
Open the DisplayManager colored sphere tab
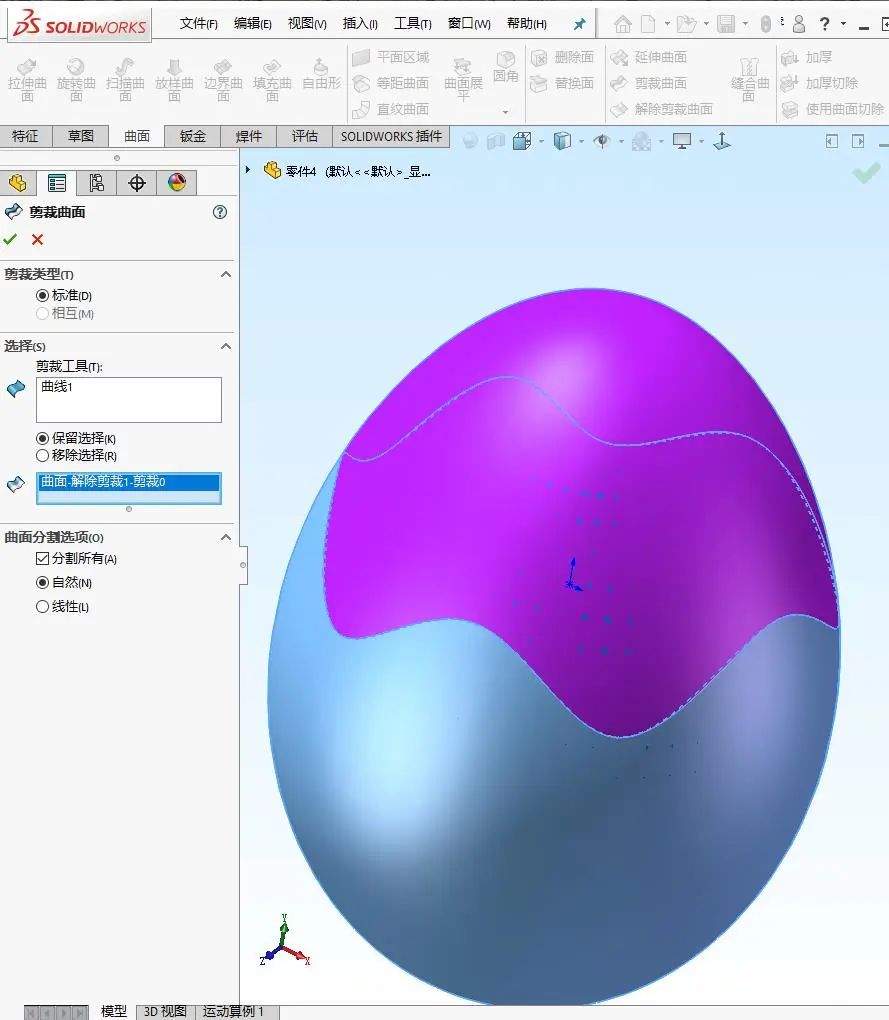(x=176, y=182)
